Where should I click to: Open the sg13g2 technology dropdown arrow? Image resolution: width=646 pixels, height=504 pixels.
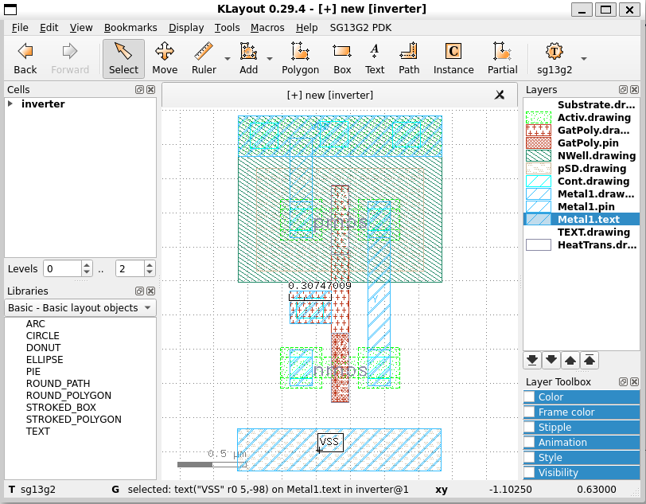click(584, 58)
